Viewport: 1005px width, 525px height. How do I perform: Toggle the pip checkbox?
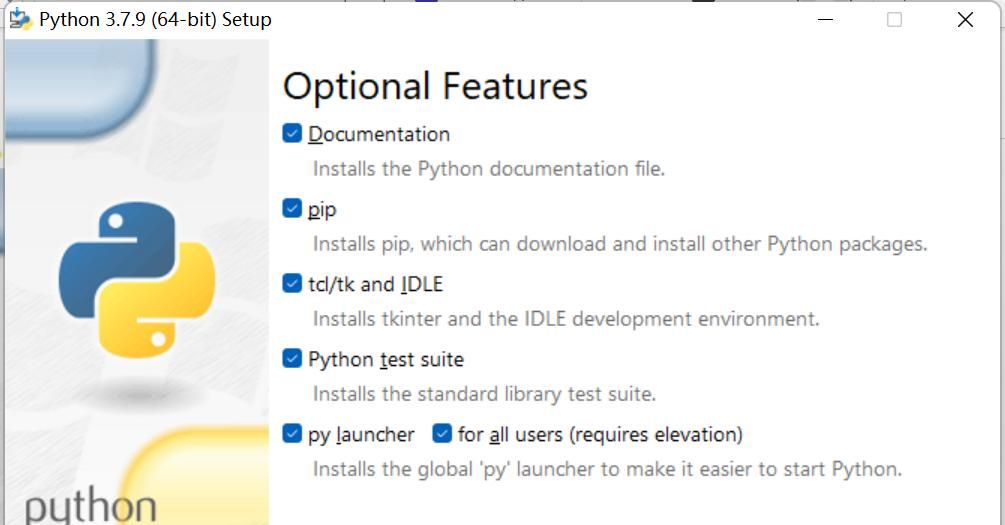[x=292, y=208]
